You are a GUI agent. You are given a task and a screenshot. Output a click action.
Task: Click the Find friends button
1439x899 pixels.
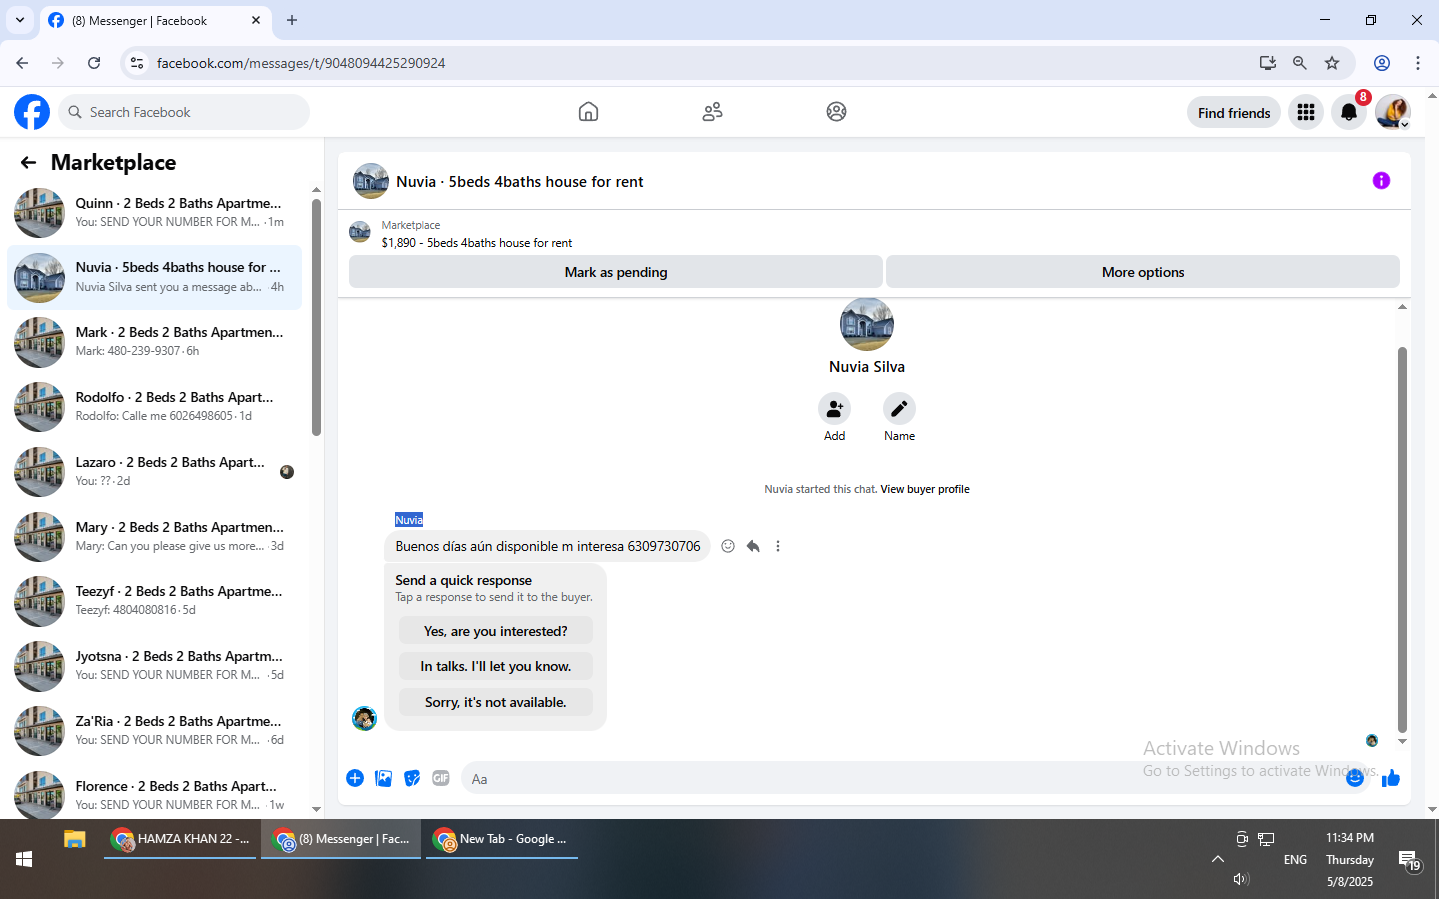[1234, 113]
